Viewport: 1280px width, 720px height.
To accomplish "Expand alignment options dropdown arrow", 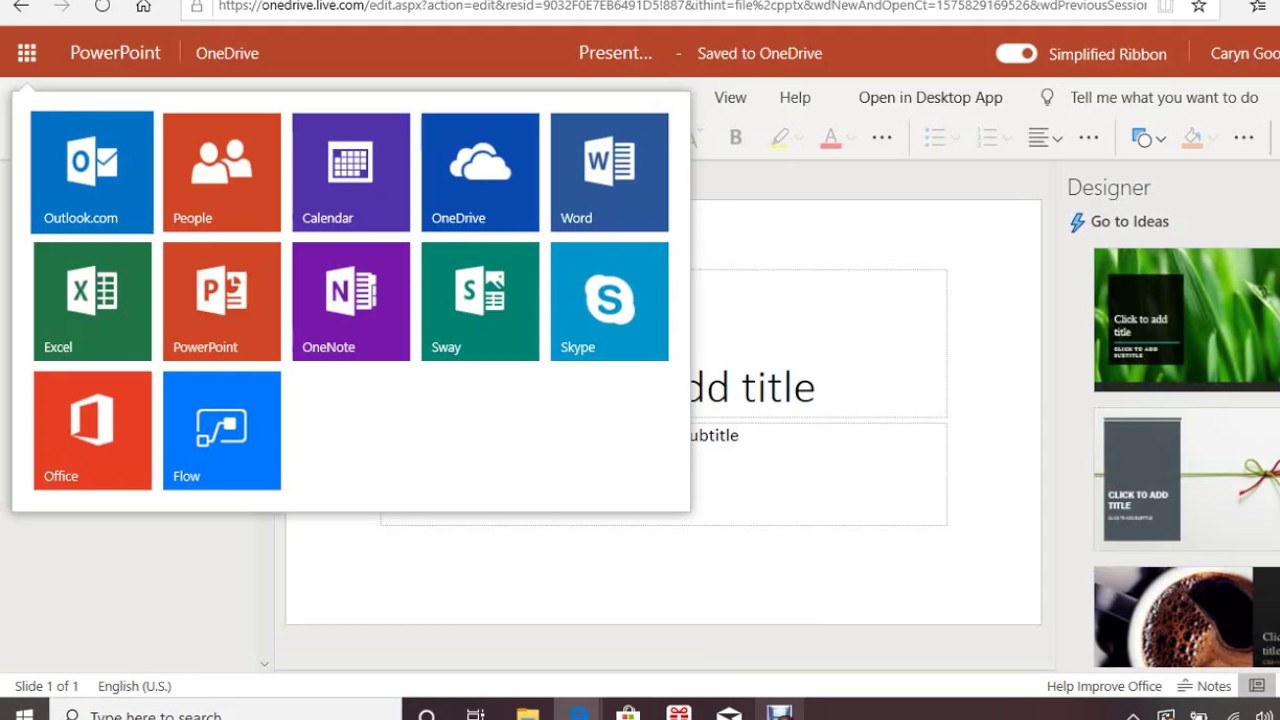I will tap(1057, 138).
